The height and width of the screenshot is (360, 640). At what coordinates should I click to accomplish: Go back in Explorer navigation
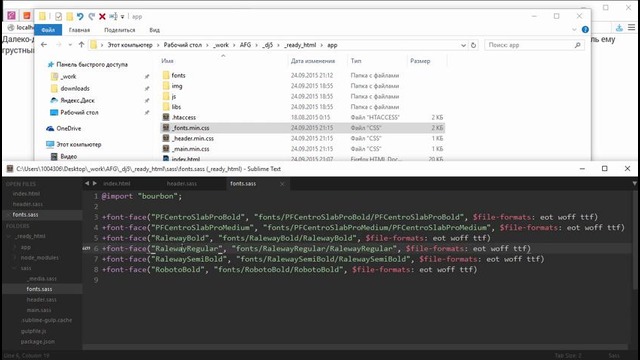44,45
